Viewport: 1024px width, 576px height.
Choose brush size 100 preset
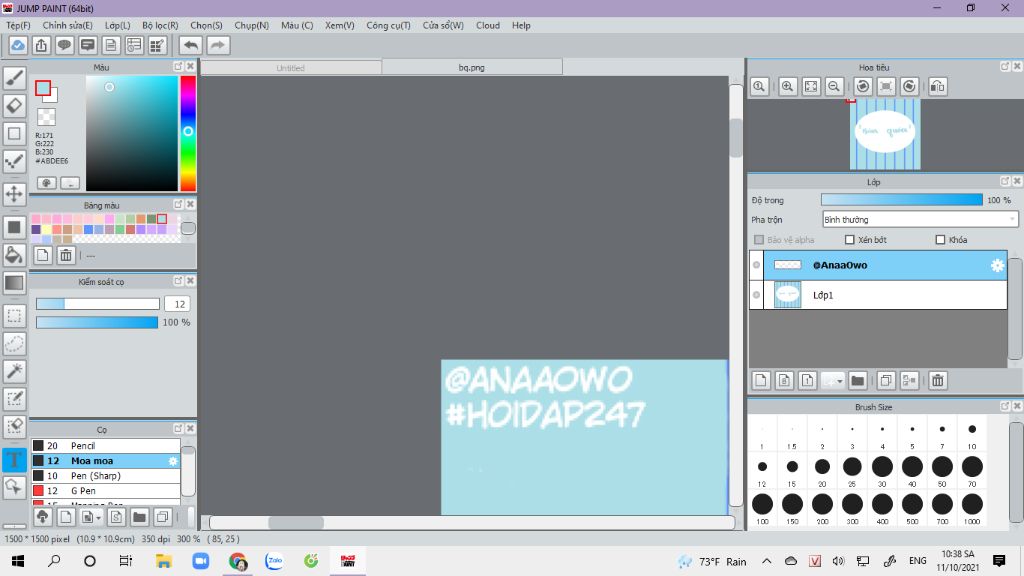tap(762, 504)
